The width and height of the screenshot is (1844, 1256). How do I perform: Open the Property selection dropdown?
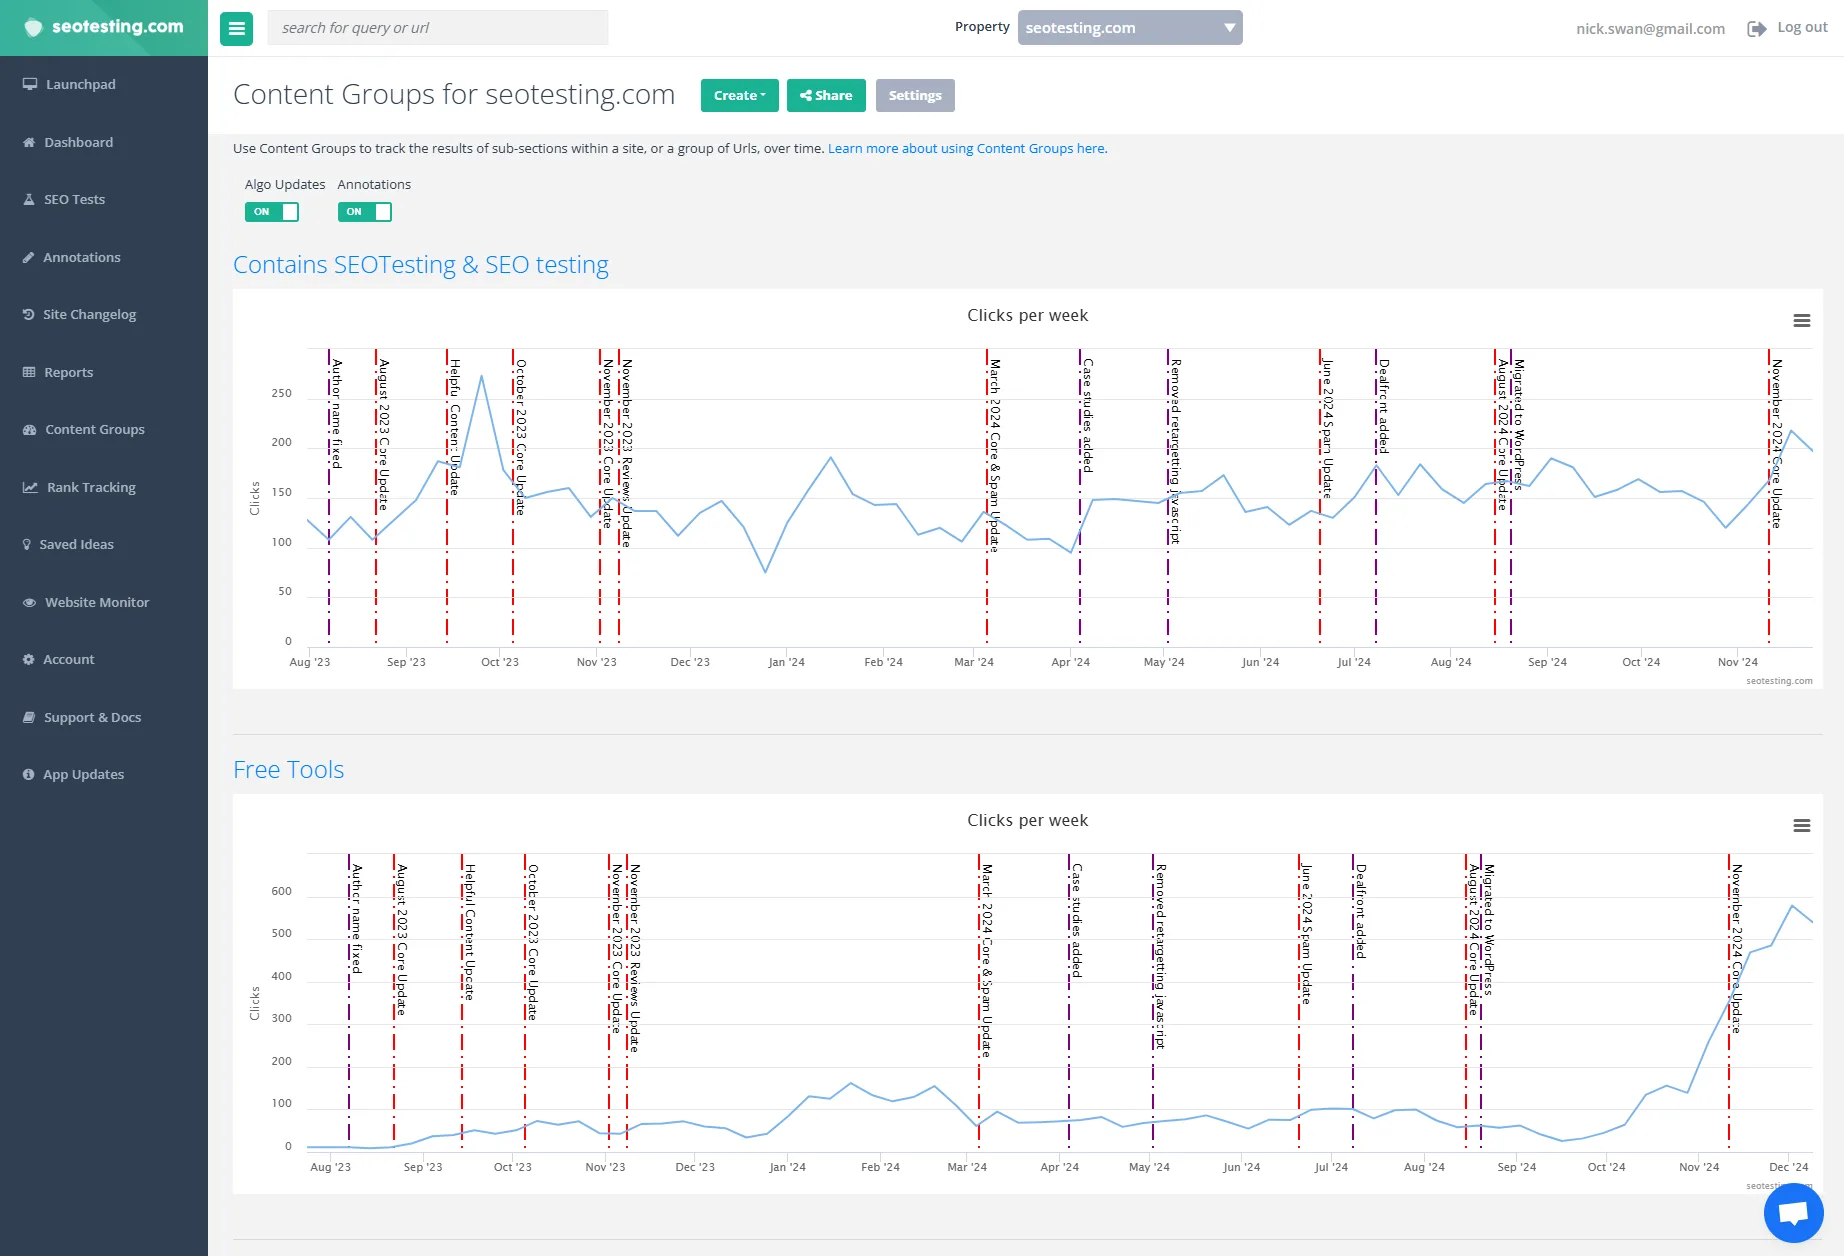(1128, 27)
